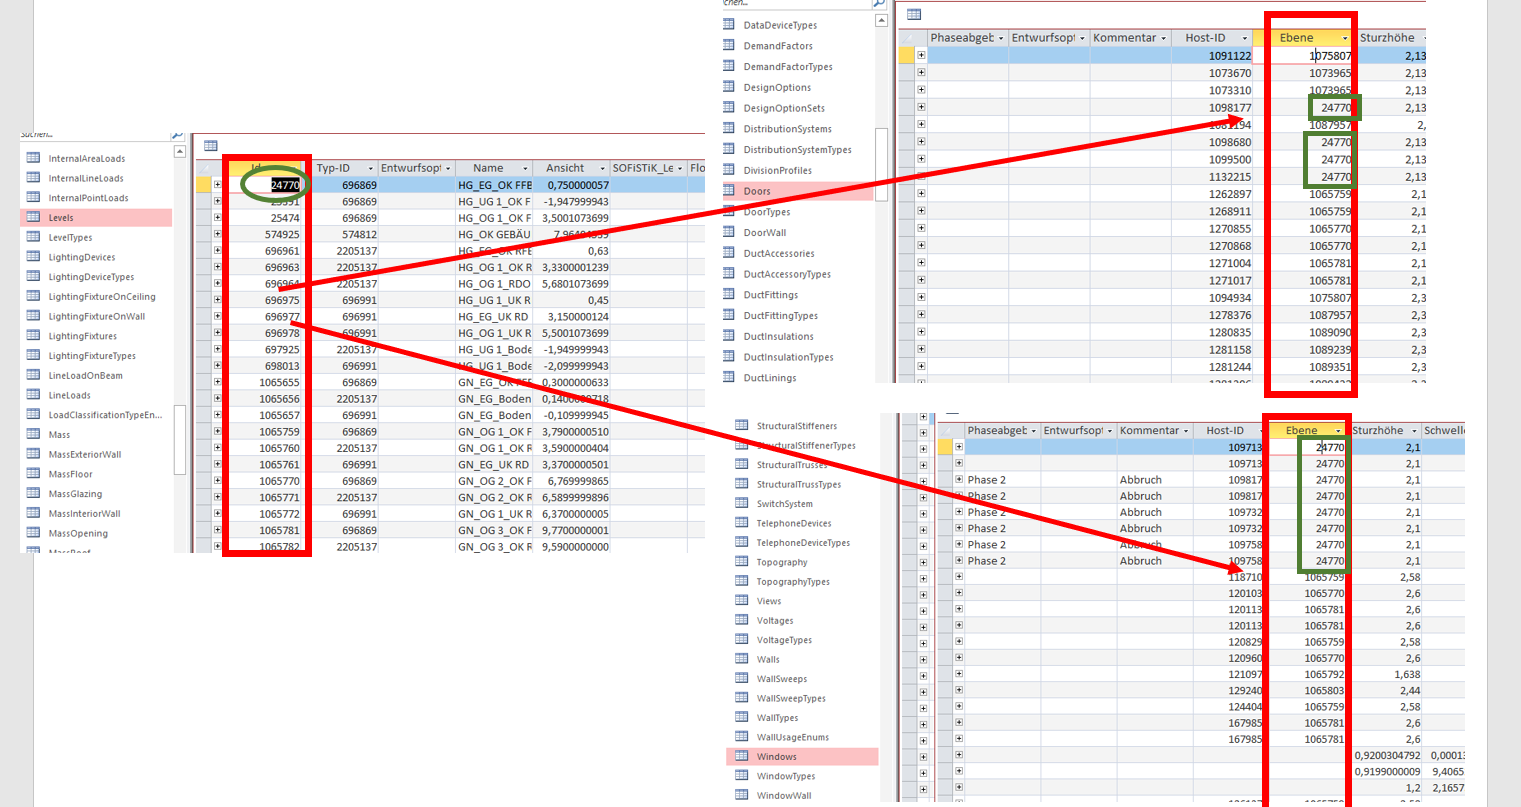Image resolution: width=1521 pixels, height=807 pixels.
Task: Expand Doors row with Host-ID 1094934
Action: (921, 297)
